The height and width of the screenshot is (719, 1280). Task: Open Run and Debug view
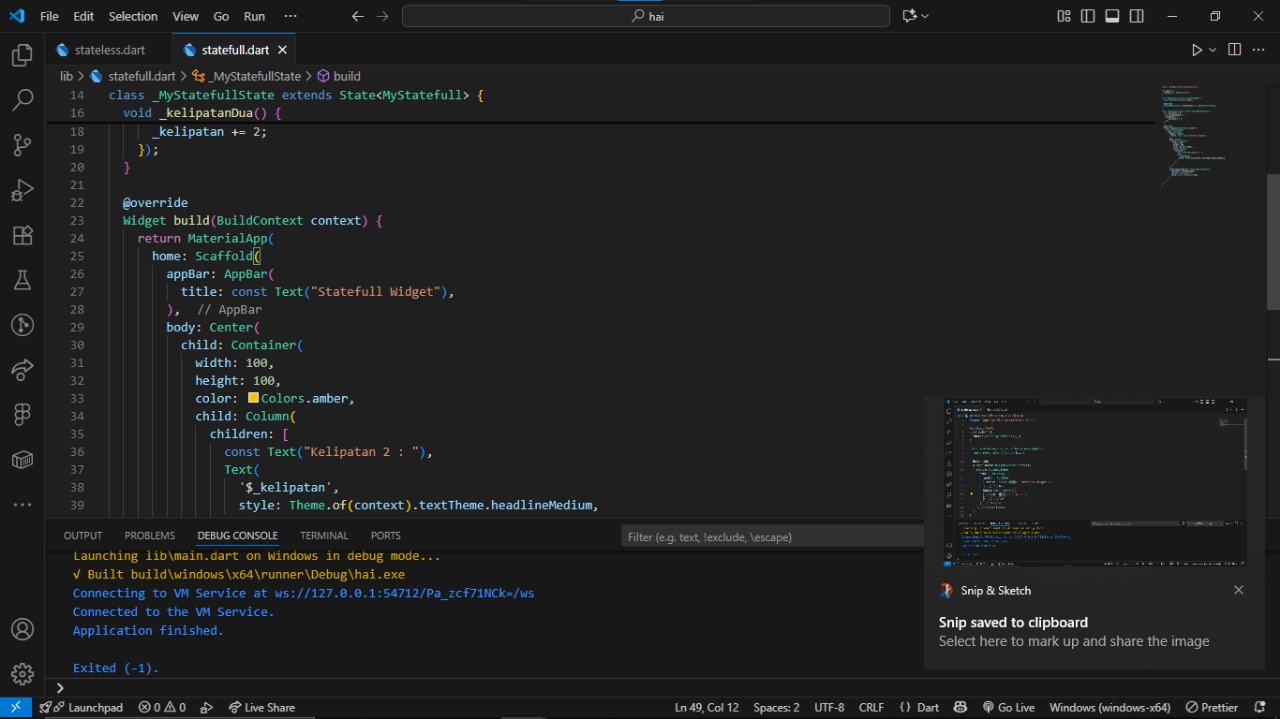pyautogui.click(x=22, y=190)
